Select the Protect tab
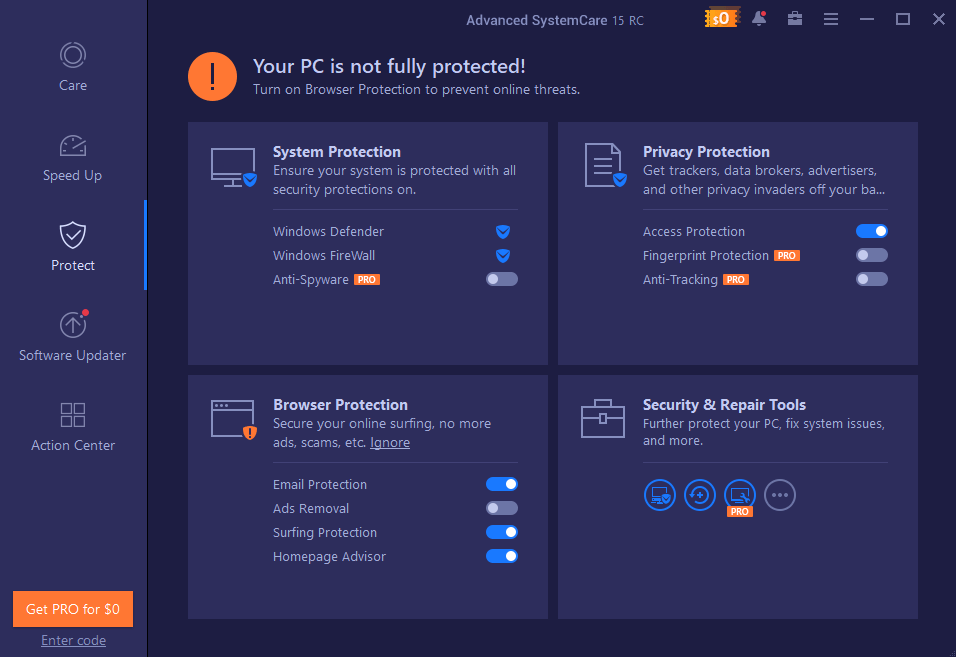Screen dimensions: 956x657 (73, 247)
